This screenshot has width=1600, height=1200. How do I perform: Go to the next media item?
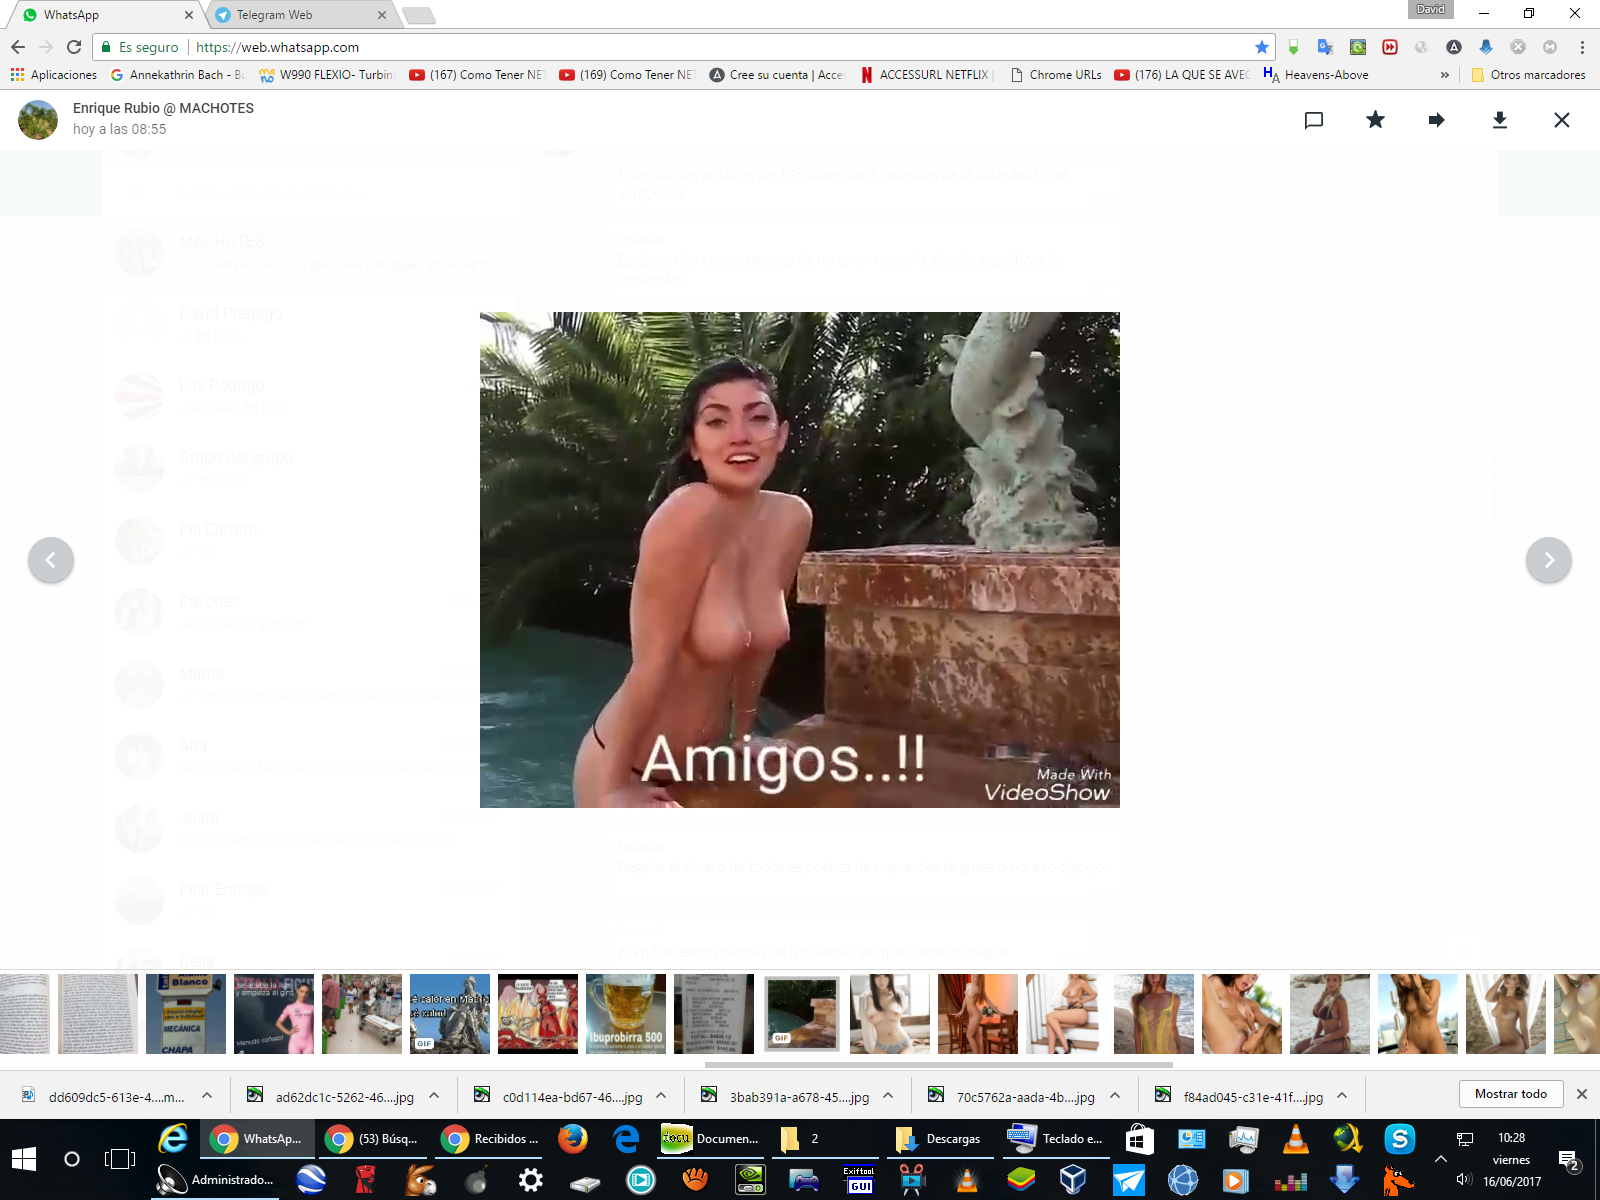click(1548, 560)
